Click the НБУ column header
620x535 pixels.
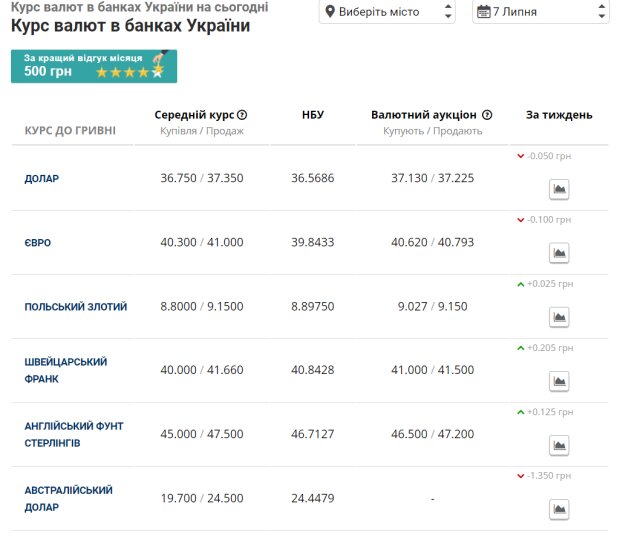pyautogui.click(x=313, y=115)
